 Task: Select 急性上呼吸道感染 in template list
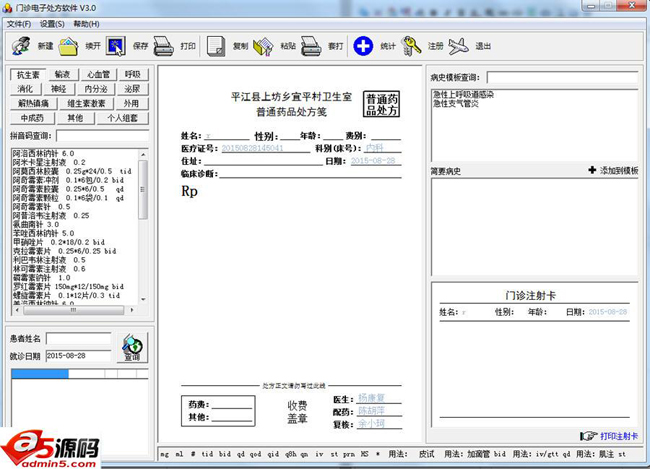coord(465,94)
